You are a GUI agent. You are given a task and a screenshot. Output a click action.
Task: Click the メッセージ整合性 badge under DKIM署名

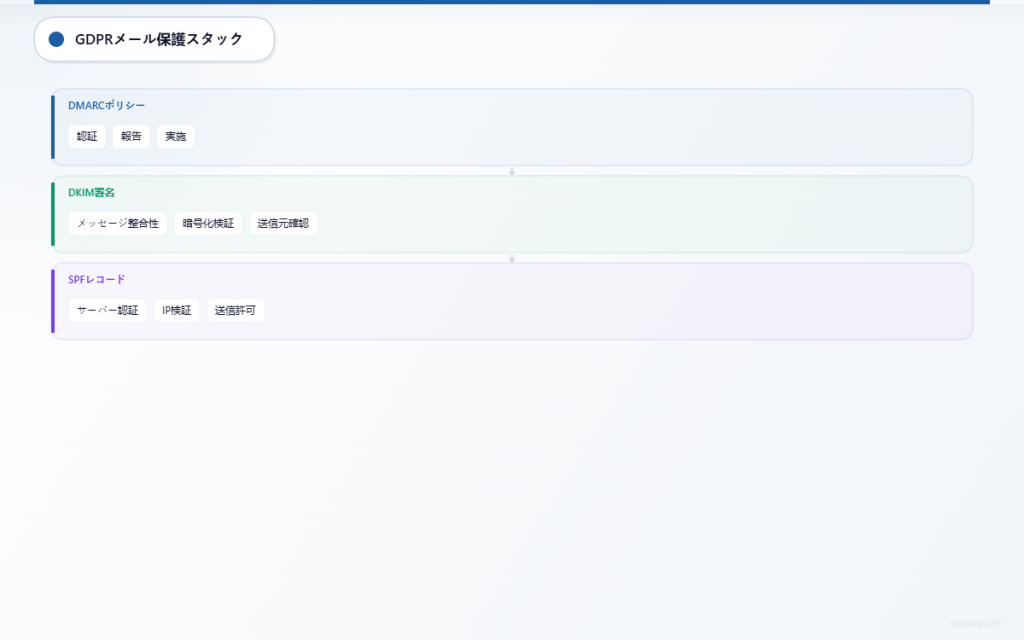(116, 223)
